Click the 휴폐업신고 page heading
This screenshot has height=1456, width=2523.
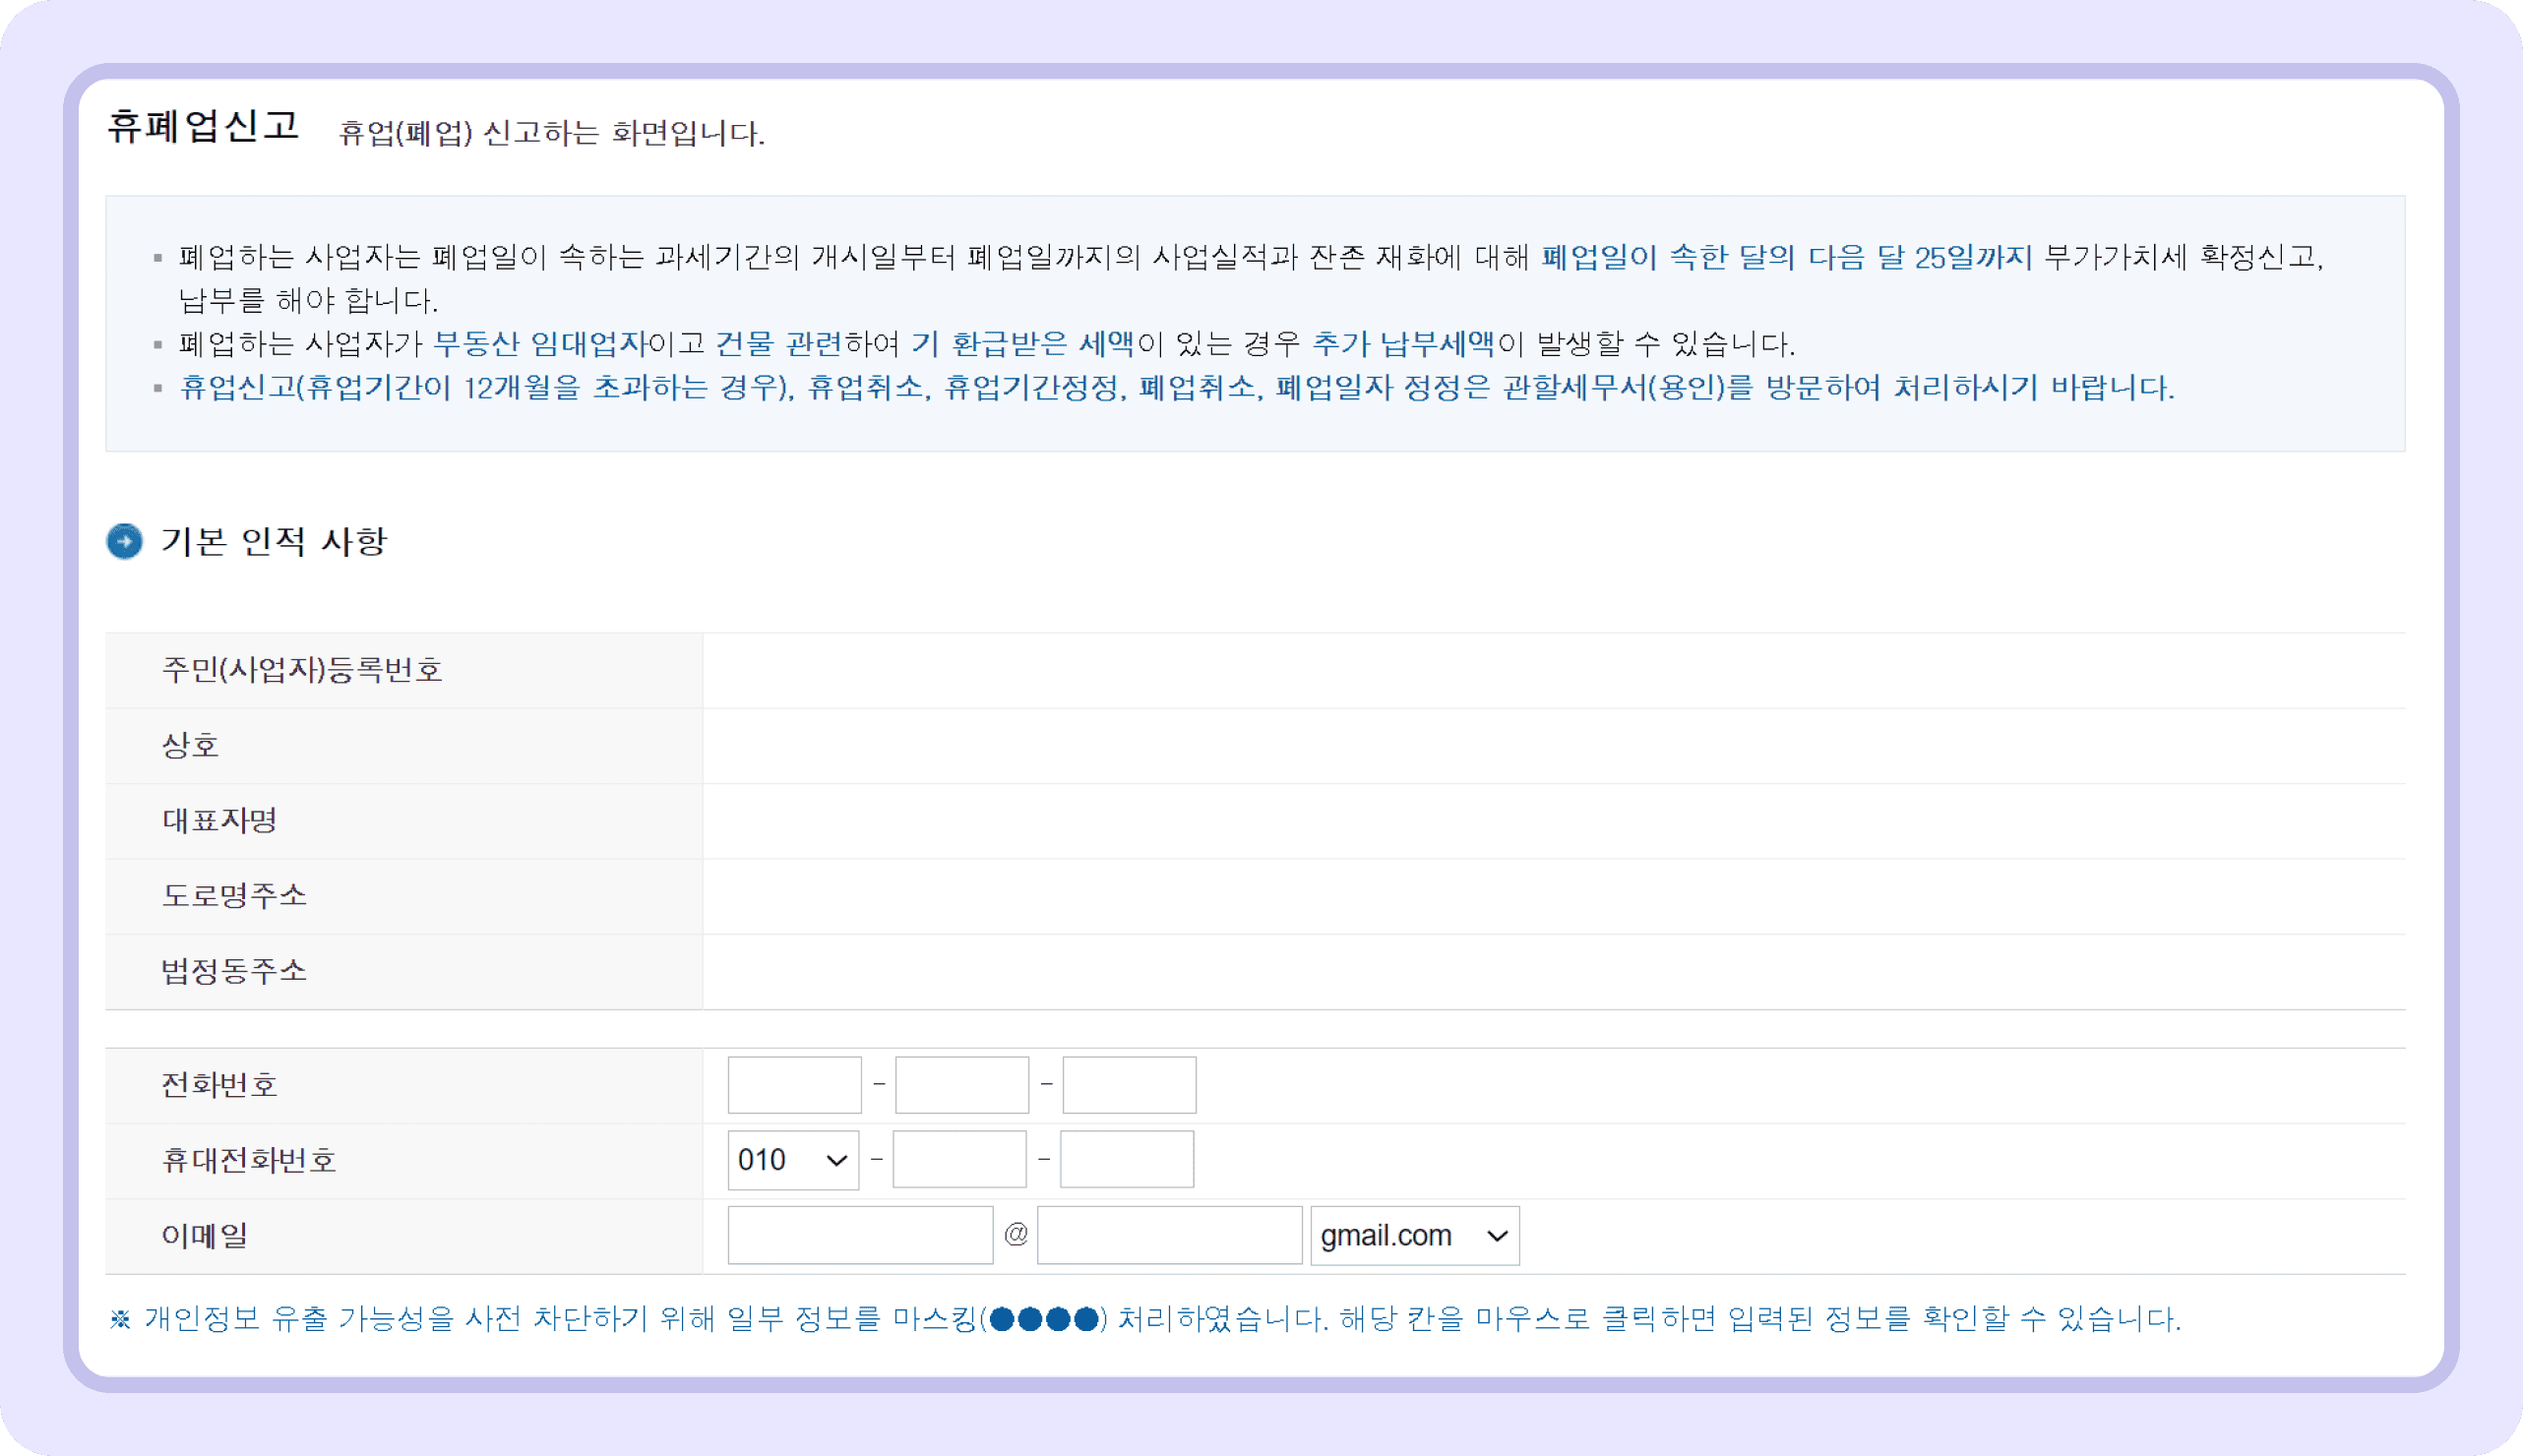[203, 127]
